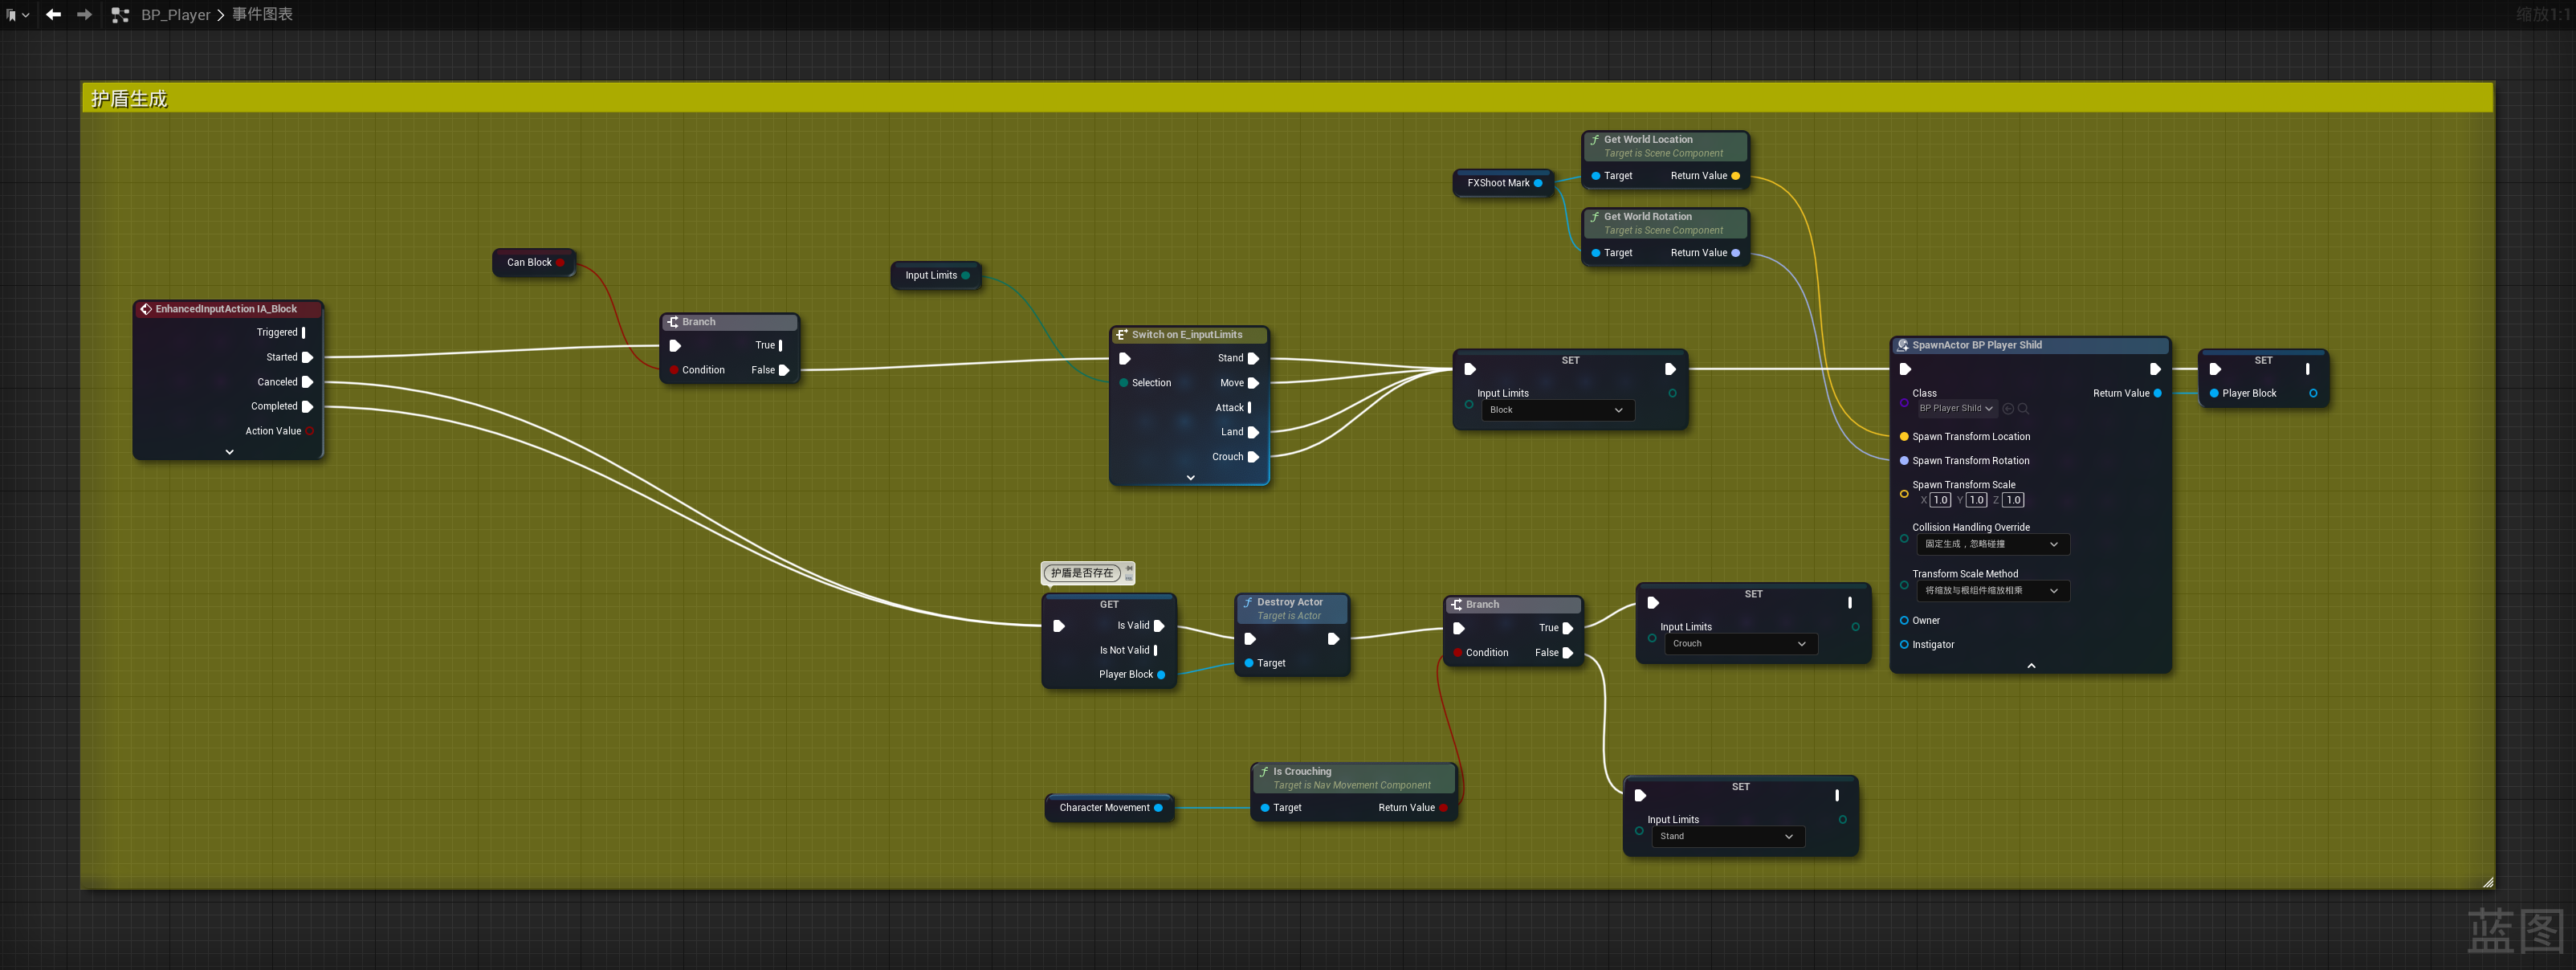Click the EnhancedInputAction IA_Block event icon

pyautogui.click(x=146, y=309)
